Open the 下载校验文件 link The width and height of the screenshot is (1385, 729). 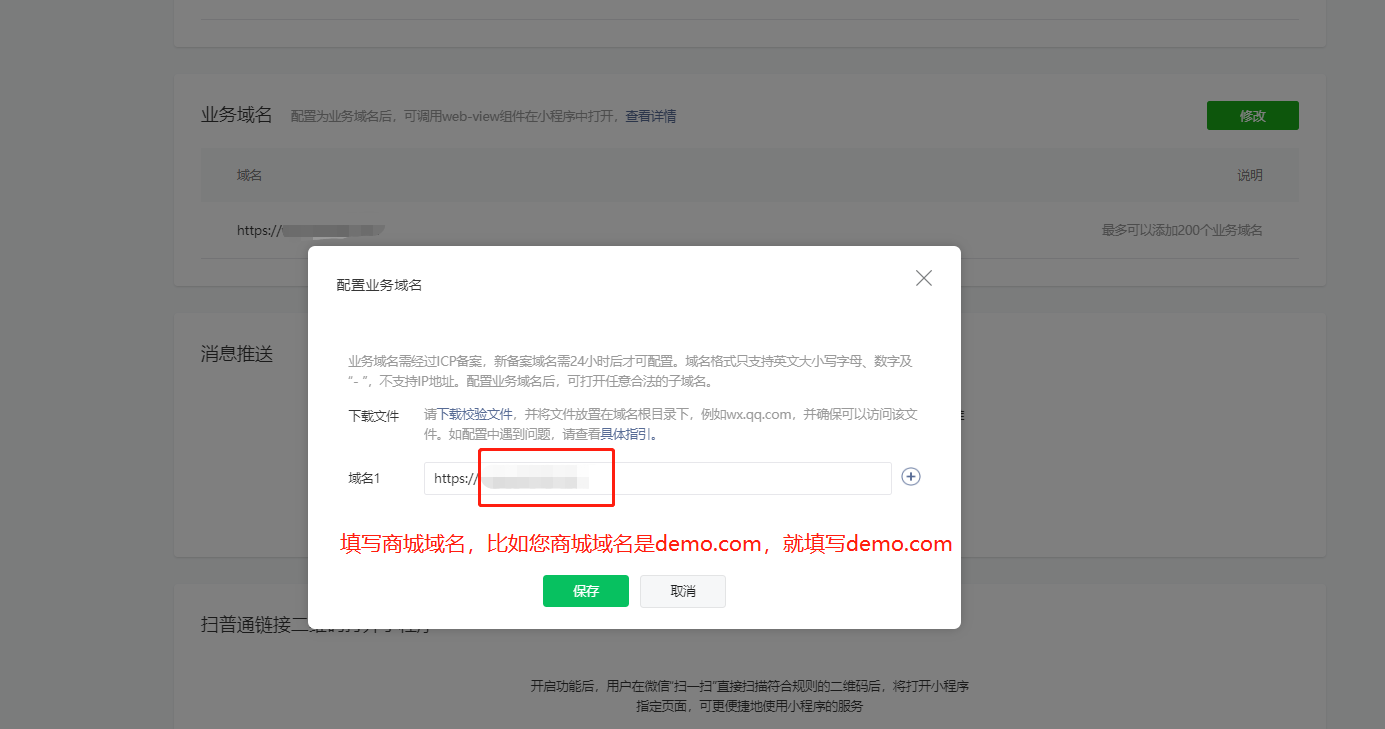pyautogui.click(x=475, y=414)
